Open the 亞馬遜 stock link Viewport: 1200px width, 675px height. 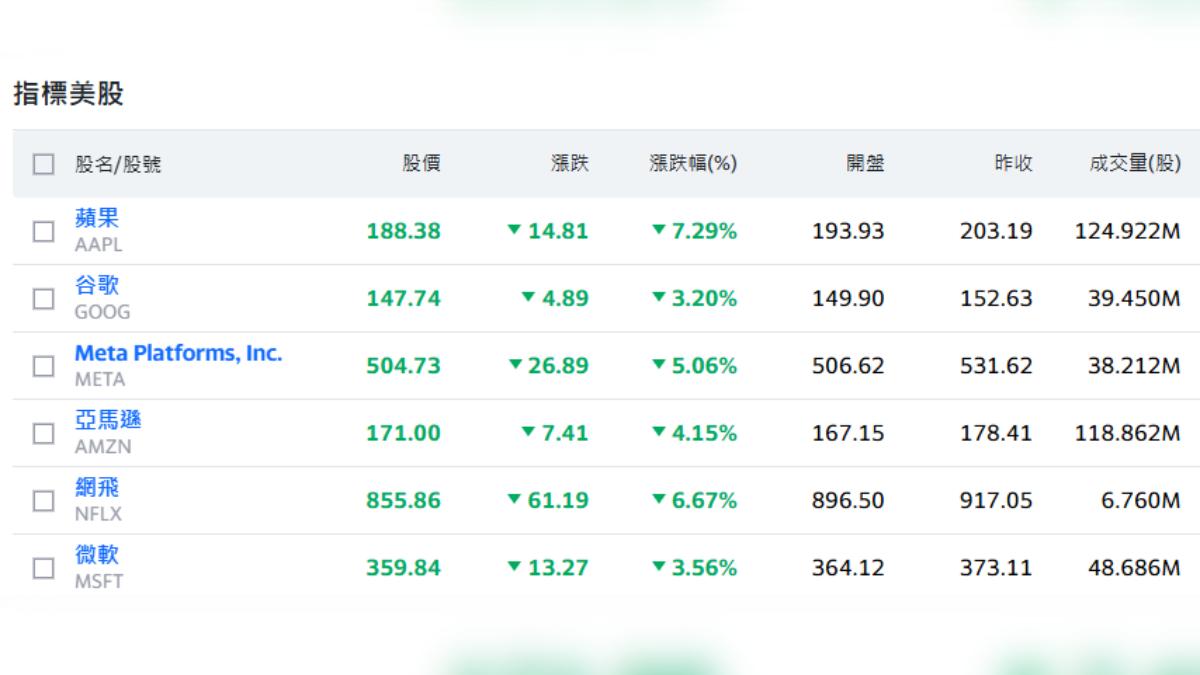pos(108,420)
